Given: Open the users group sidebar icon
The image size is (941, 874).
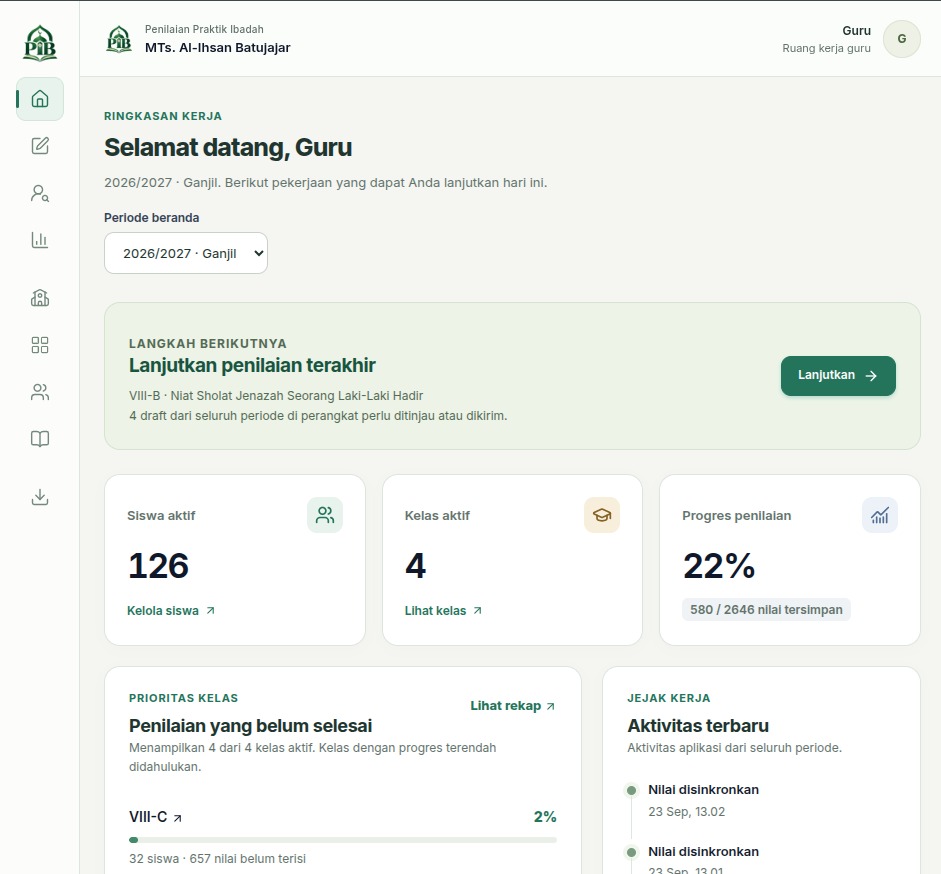Looking at the screenshot, I should tap(40, 392).
